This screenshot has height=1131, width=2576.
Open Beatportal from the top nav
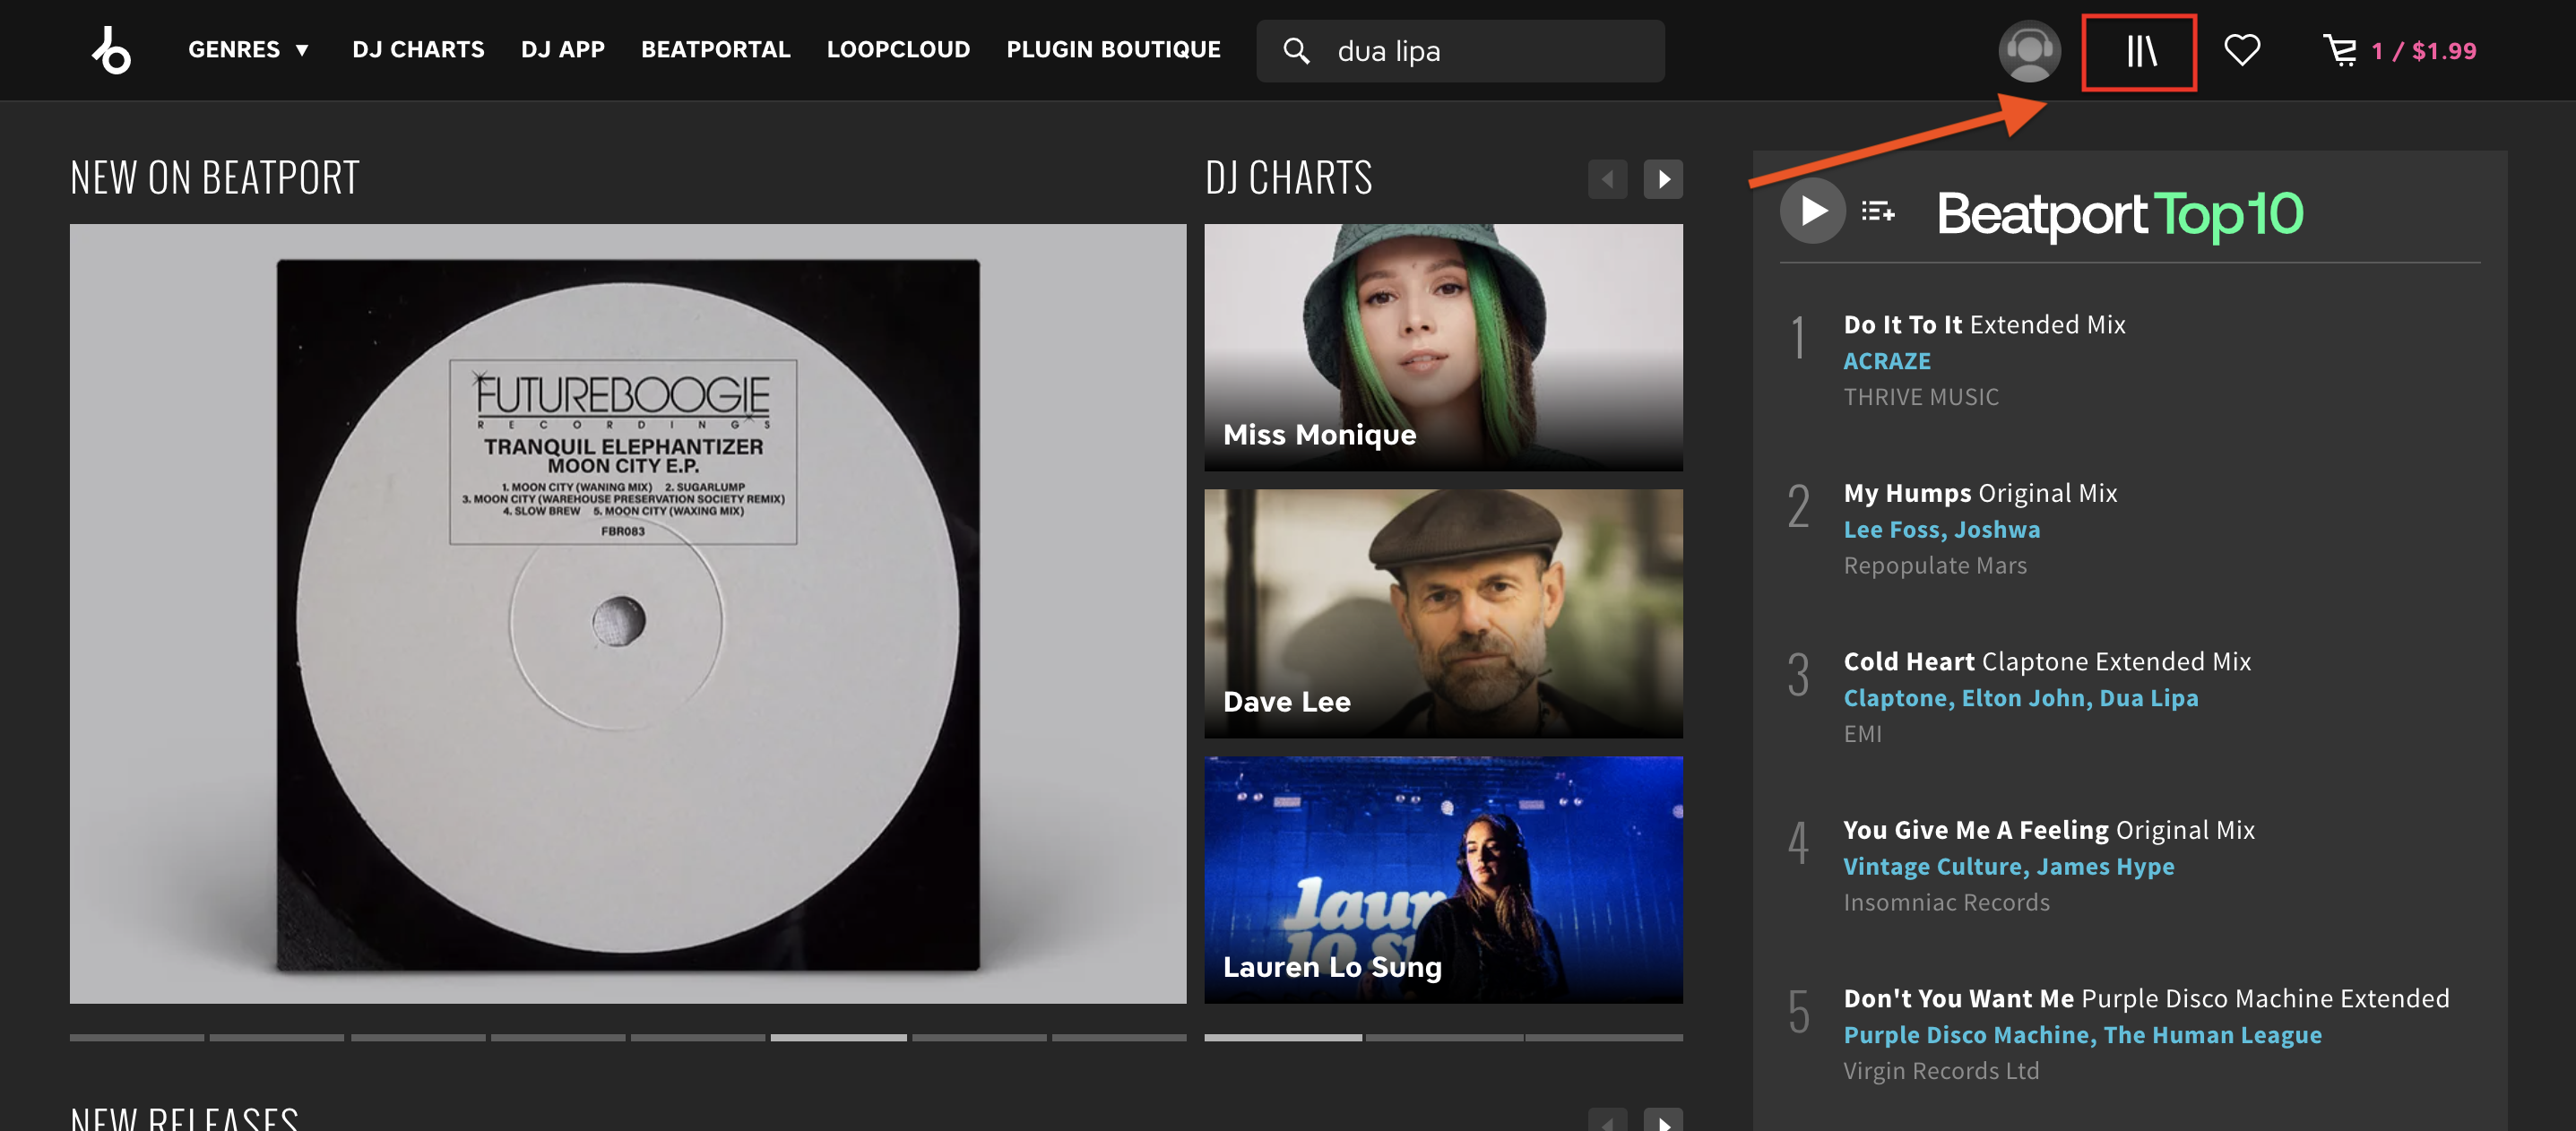[716, 50]
